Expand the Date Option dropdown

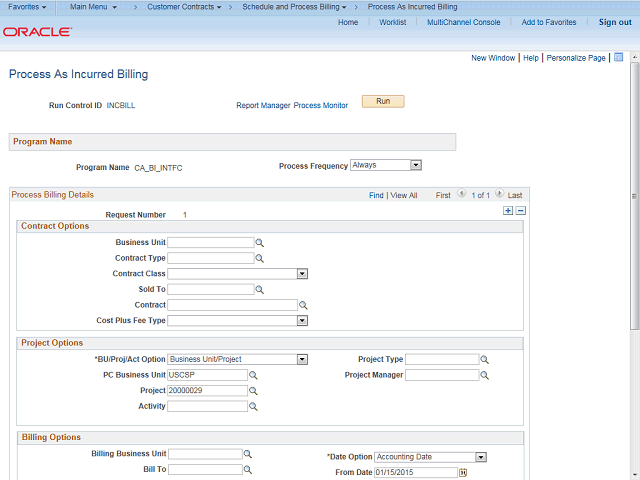(x=481, y=457)
